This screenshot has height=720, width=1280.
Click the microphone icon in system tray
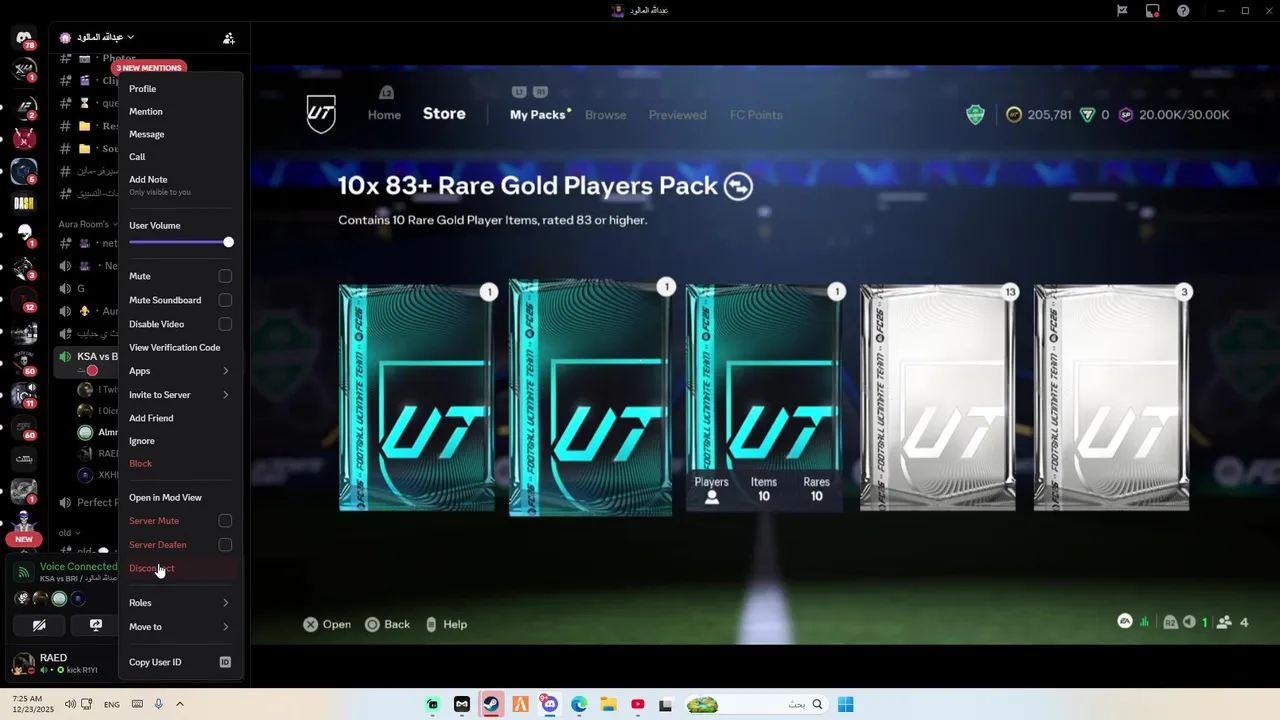tap(158, 704)
